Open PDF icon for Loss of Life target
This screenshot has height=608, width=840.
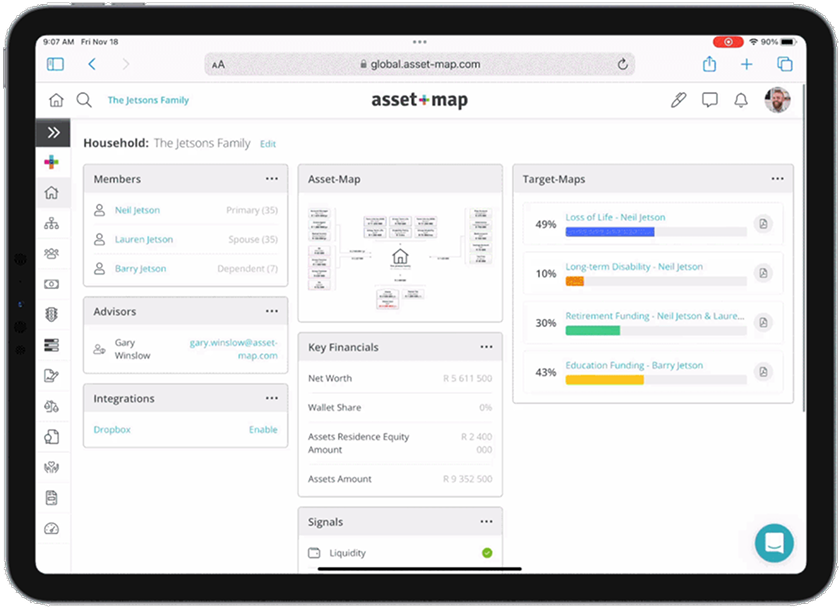(x=763, y=223)
